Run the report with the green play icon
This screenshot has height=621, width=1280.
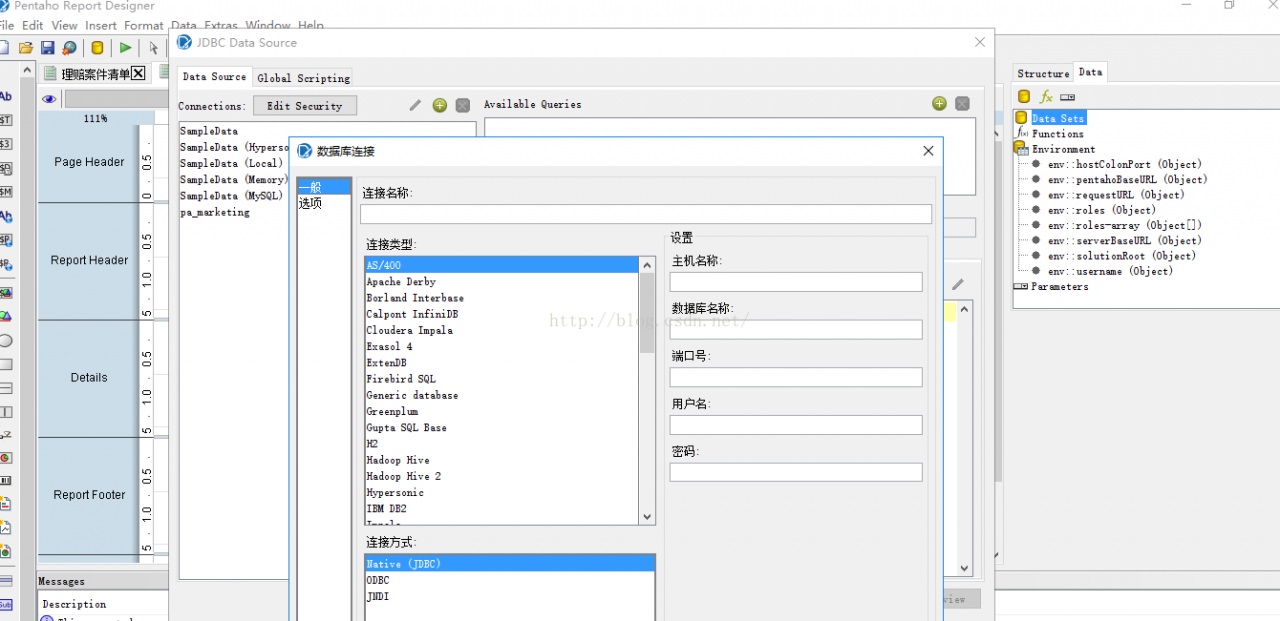(125, 47)
